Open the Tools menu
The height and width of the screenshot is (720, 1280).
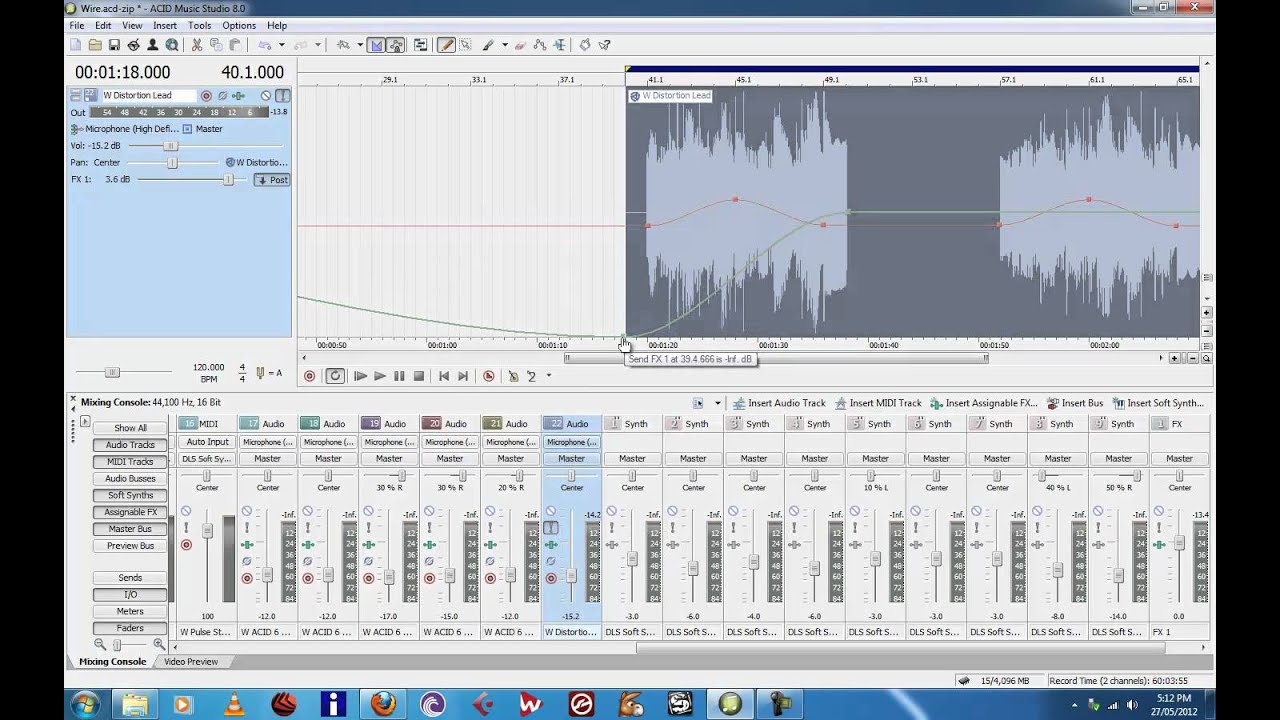click(200, 25)
